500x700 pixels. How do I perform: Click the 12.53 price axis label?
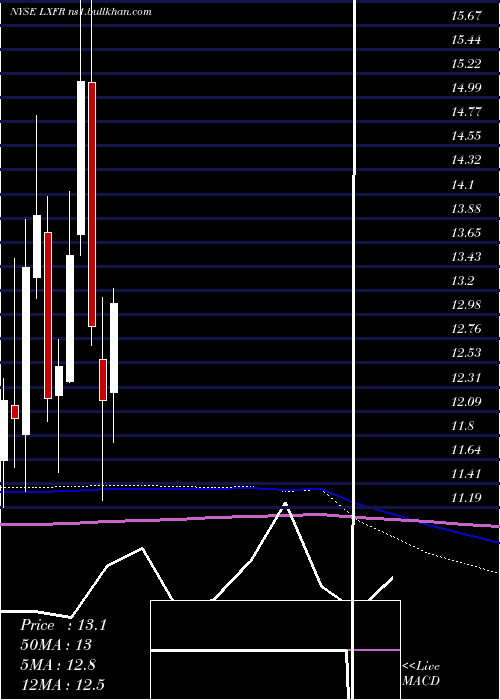tap(466, 353)
